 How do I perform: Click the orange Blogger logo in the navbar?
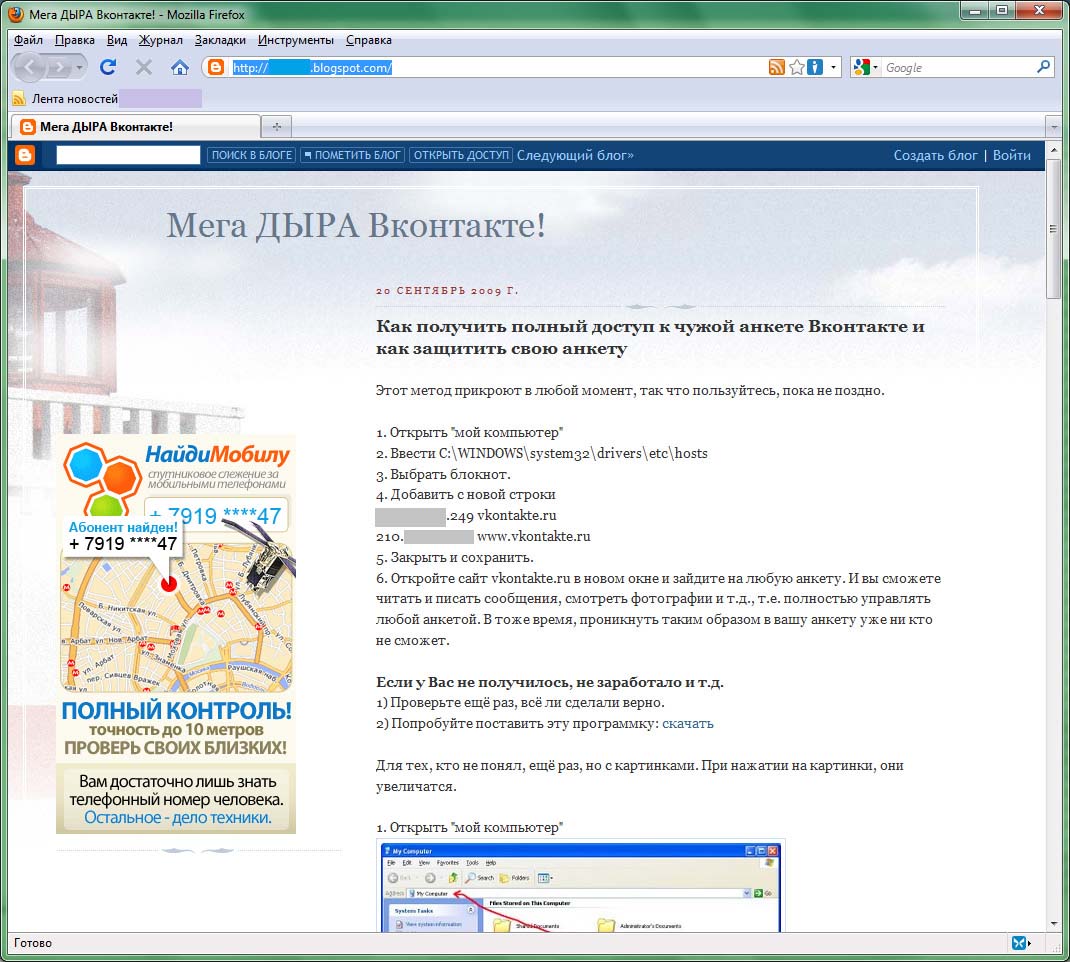point(25,155)
